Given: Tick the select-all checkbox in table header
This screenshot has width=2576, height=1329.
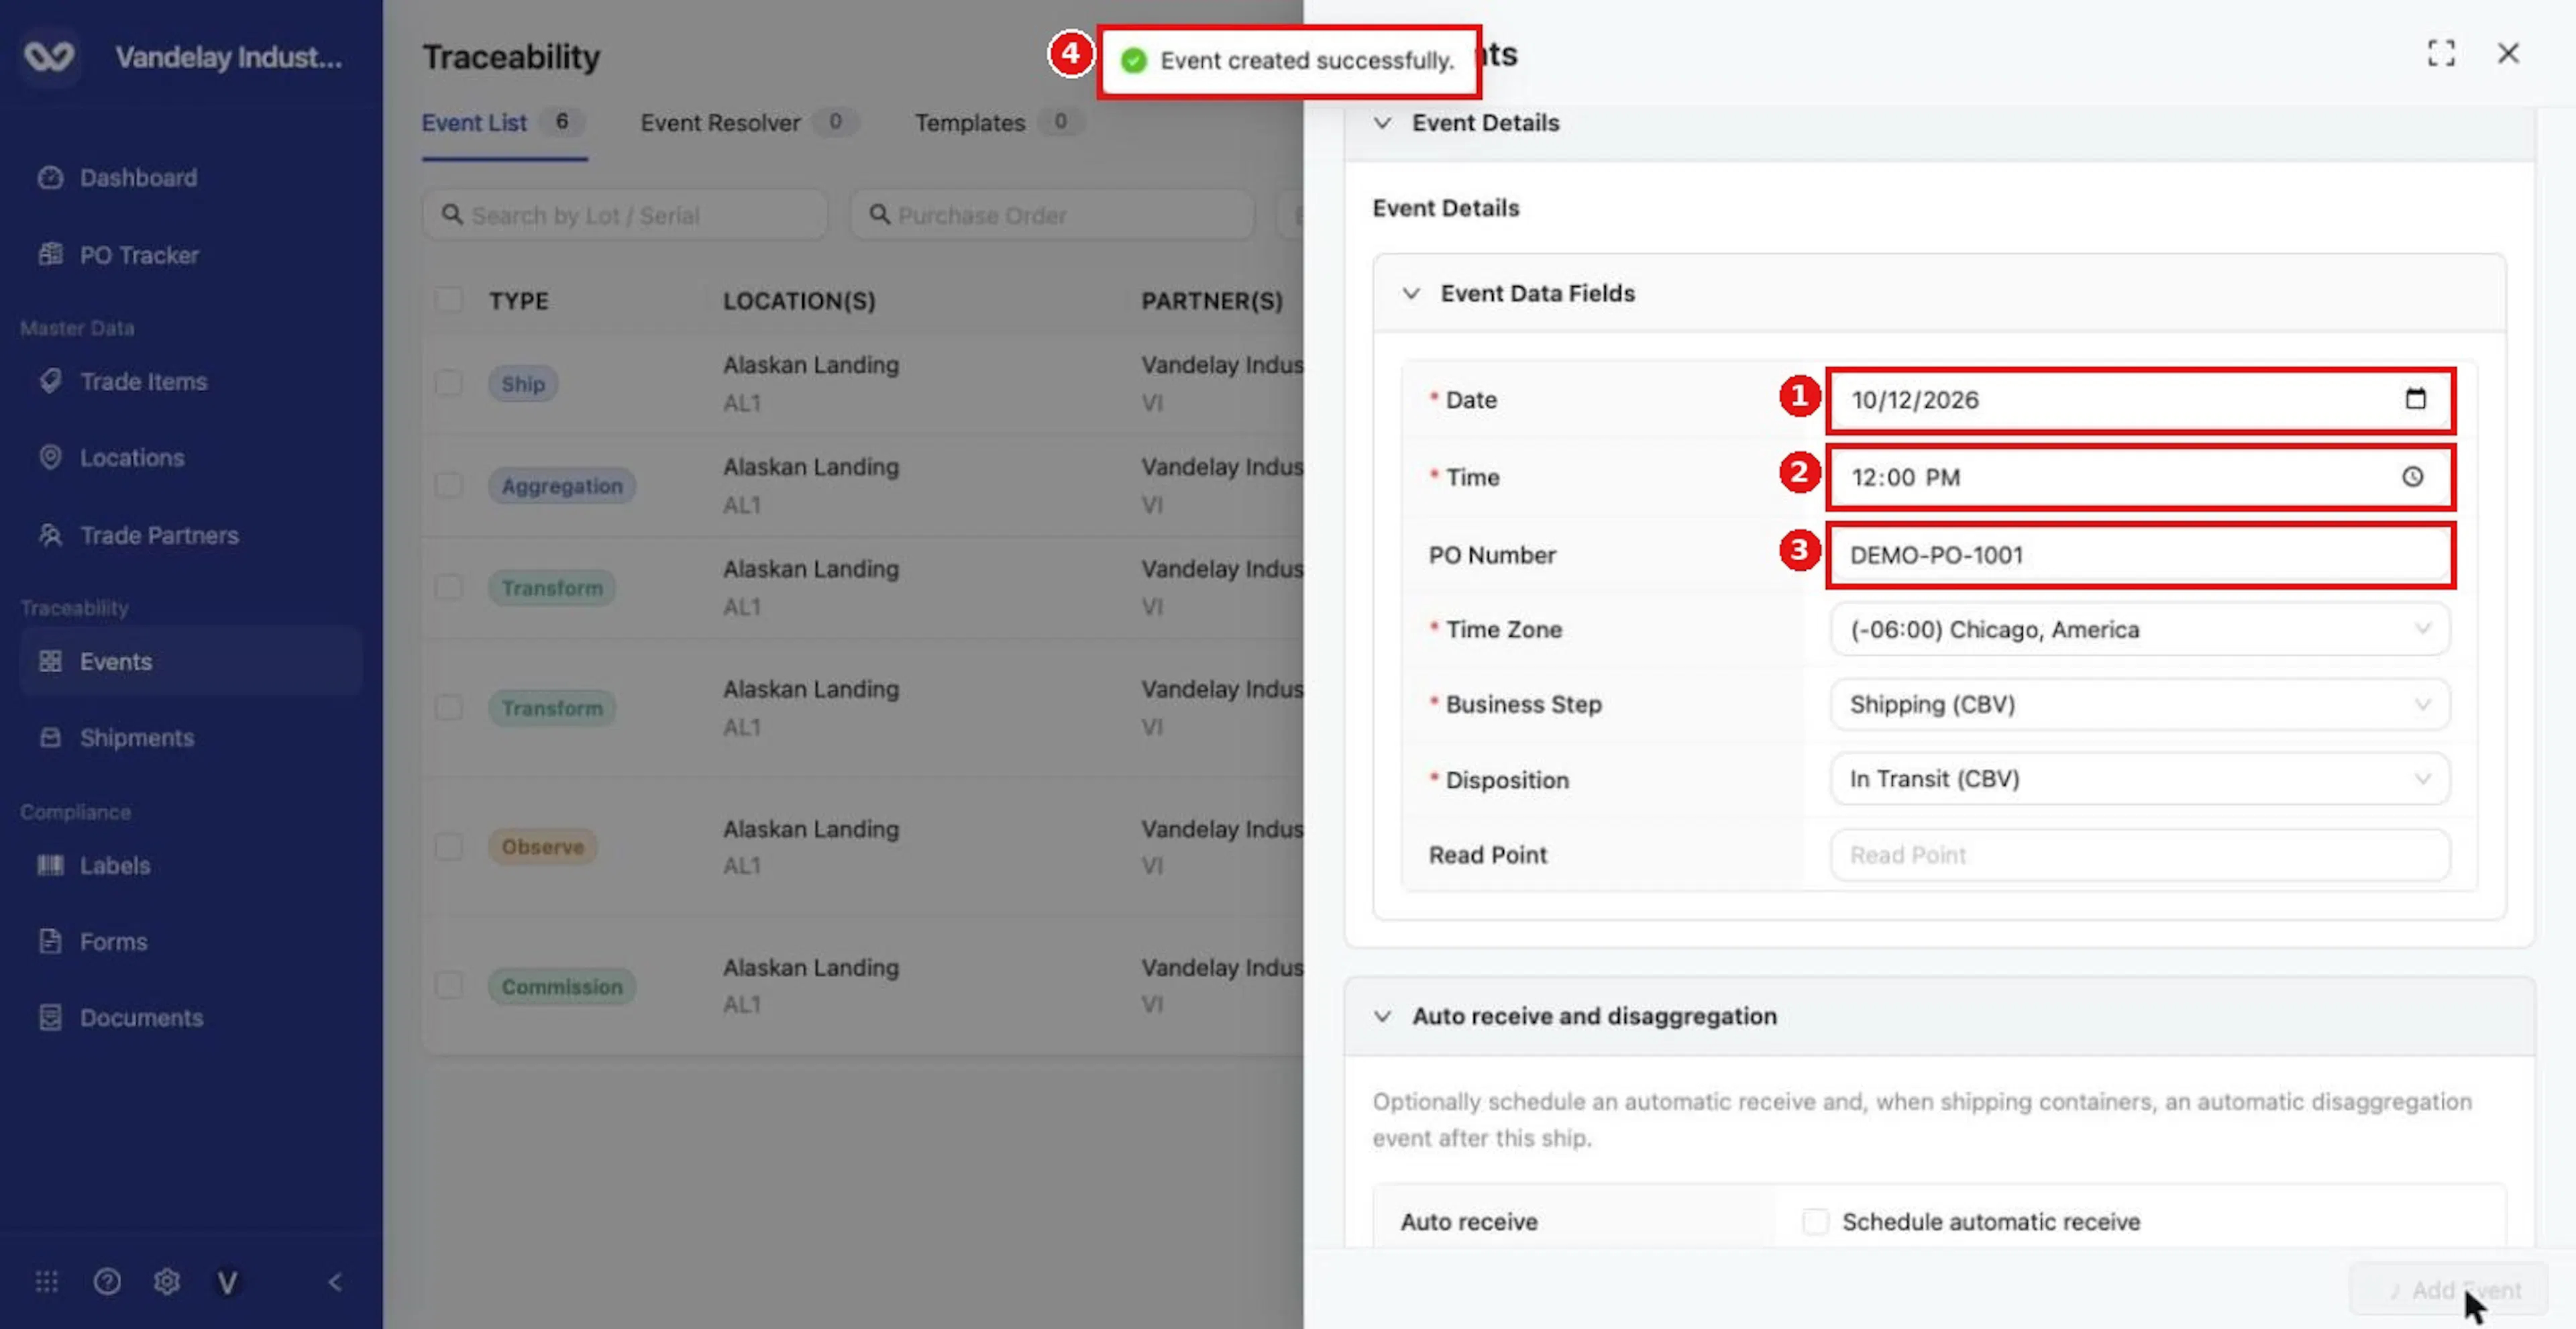Looking at the screenshot, I should 449,300.
